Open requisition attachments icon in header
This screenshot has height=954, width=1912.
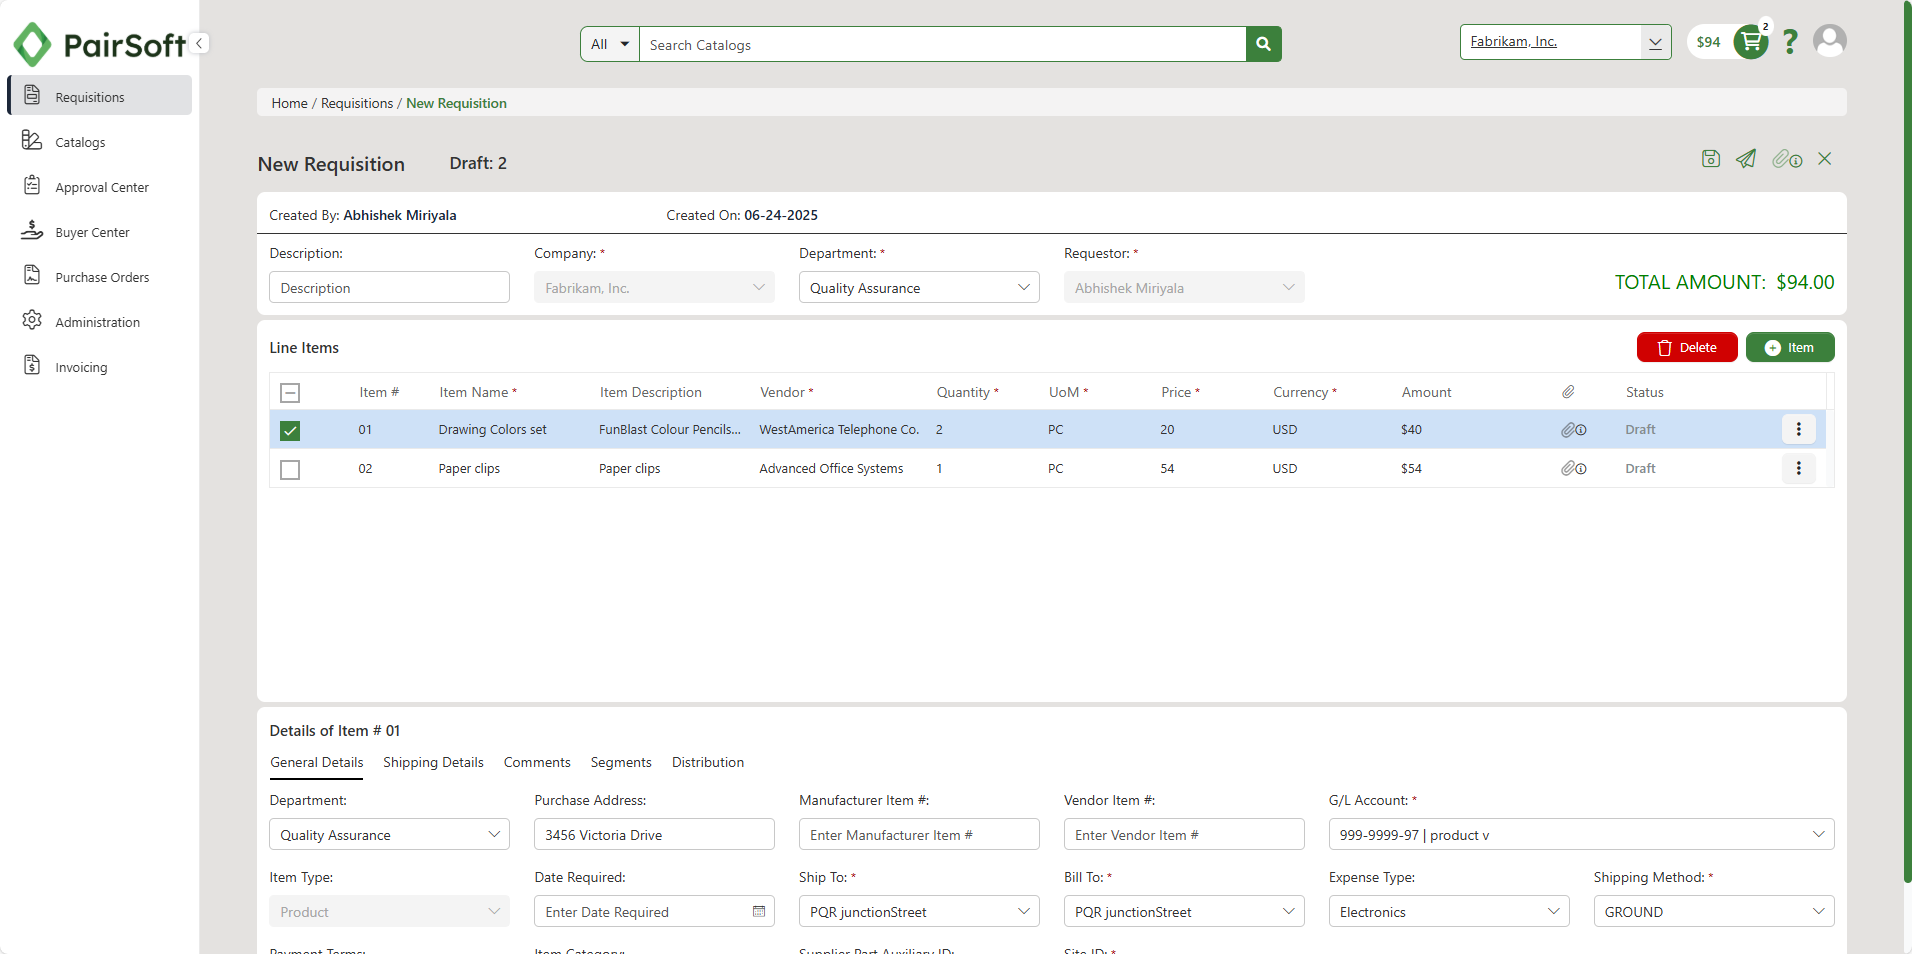(x=1787, y=159)
